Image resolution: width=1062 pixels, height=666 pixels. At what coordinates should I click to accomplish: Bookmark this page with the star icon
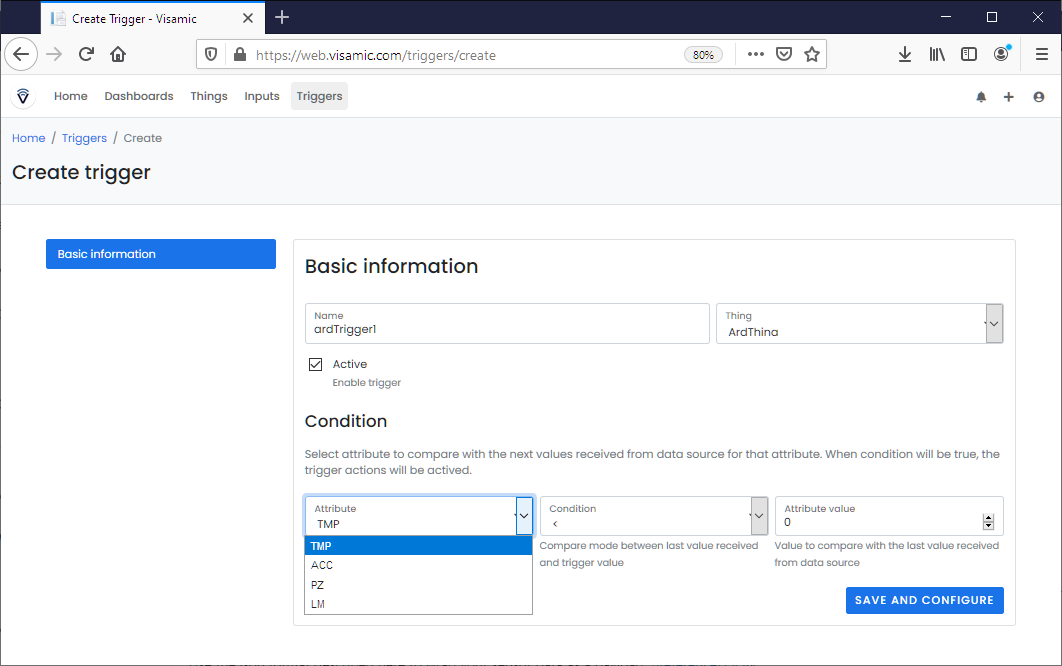point(812,54)
